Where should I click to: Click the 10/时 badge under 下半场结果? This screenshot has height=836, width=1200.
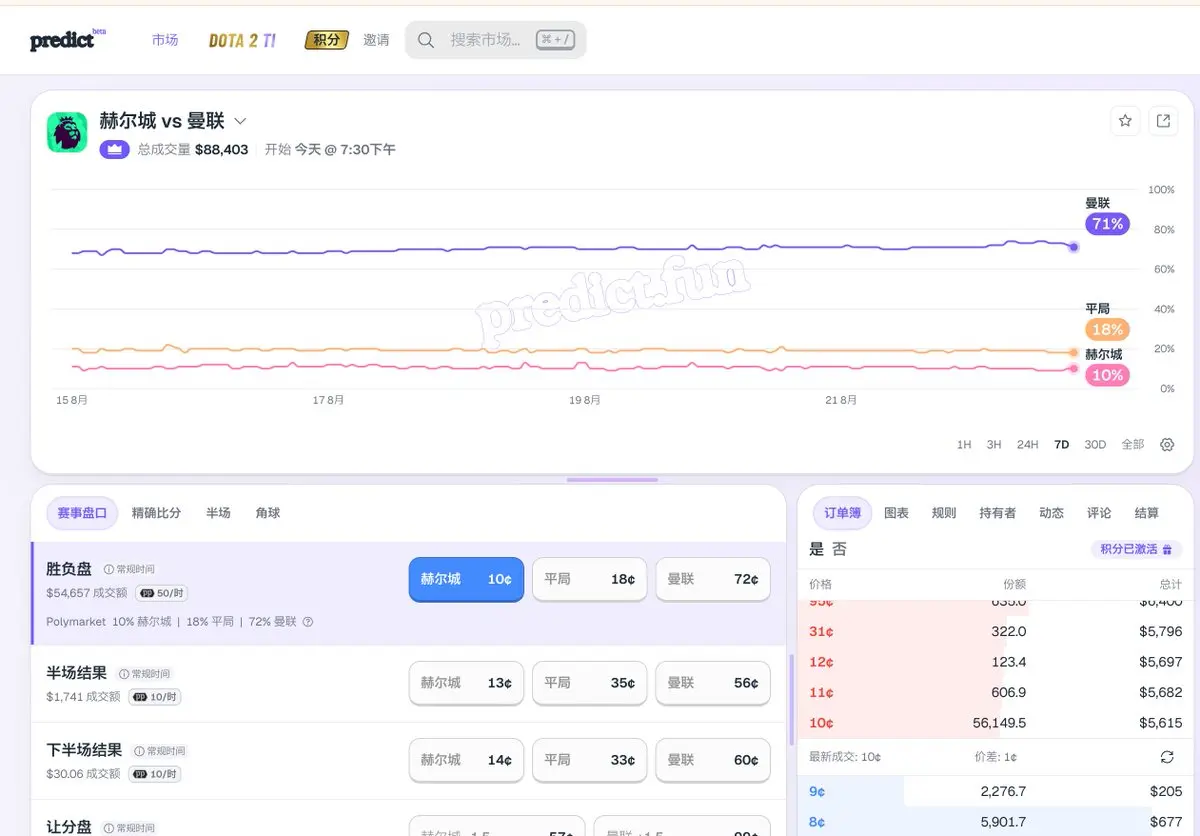pyautogui.click(x=154, y=774)
